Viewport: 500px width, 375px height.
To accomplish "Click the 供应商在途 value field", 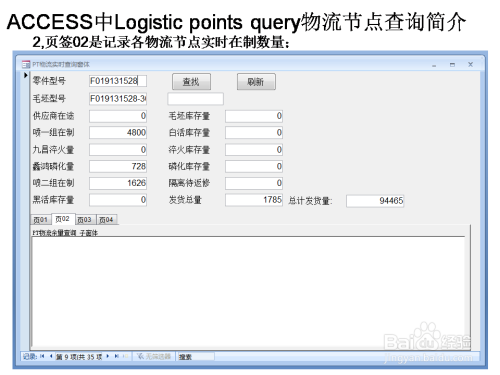I will [x=118, y=116].
